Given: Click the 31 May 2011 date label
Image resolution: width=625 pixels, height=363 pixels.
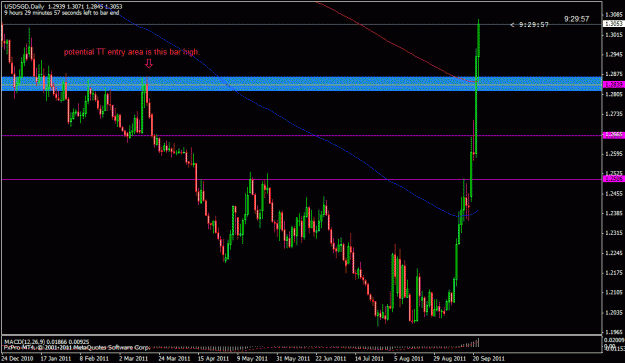Looking at the screenshot, I should coord(293,358).
